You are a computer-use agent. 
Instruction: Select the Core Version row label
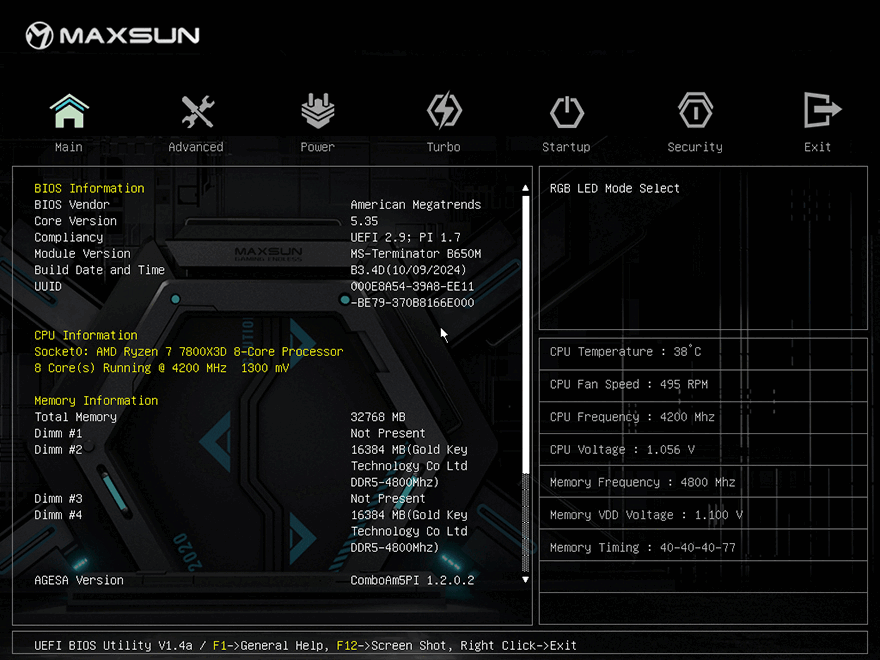coord(76,221)
